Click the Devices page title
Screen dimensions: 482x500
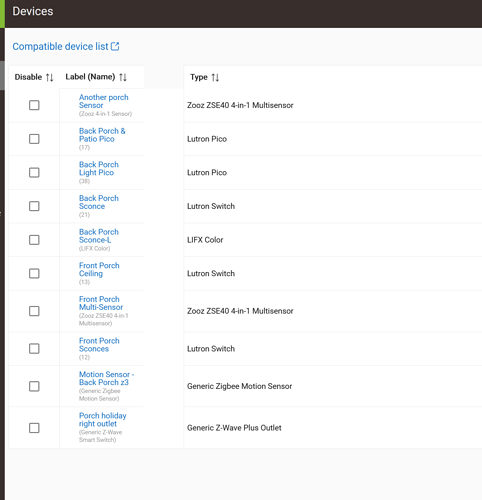tap(33, 11)
